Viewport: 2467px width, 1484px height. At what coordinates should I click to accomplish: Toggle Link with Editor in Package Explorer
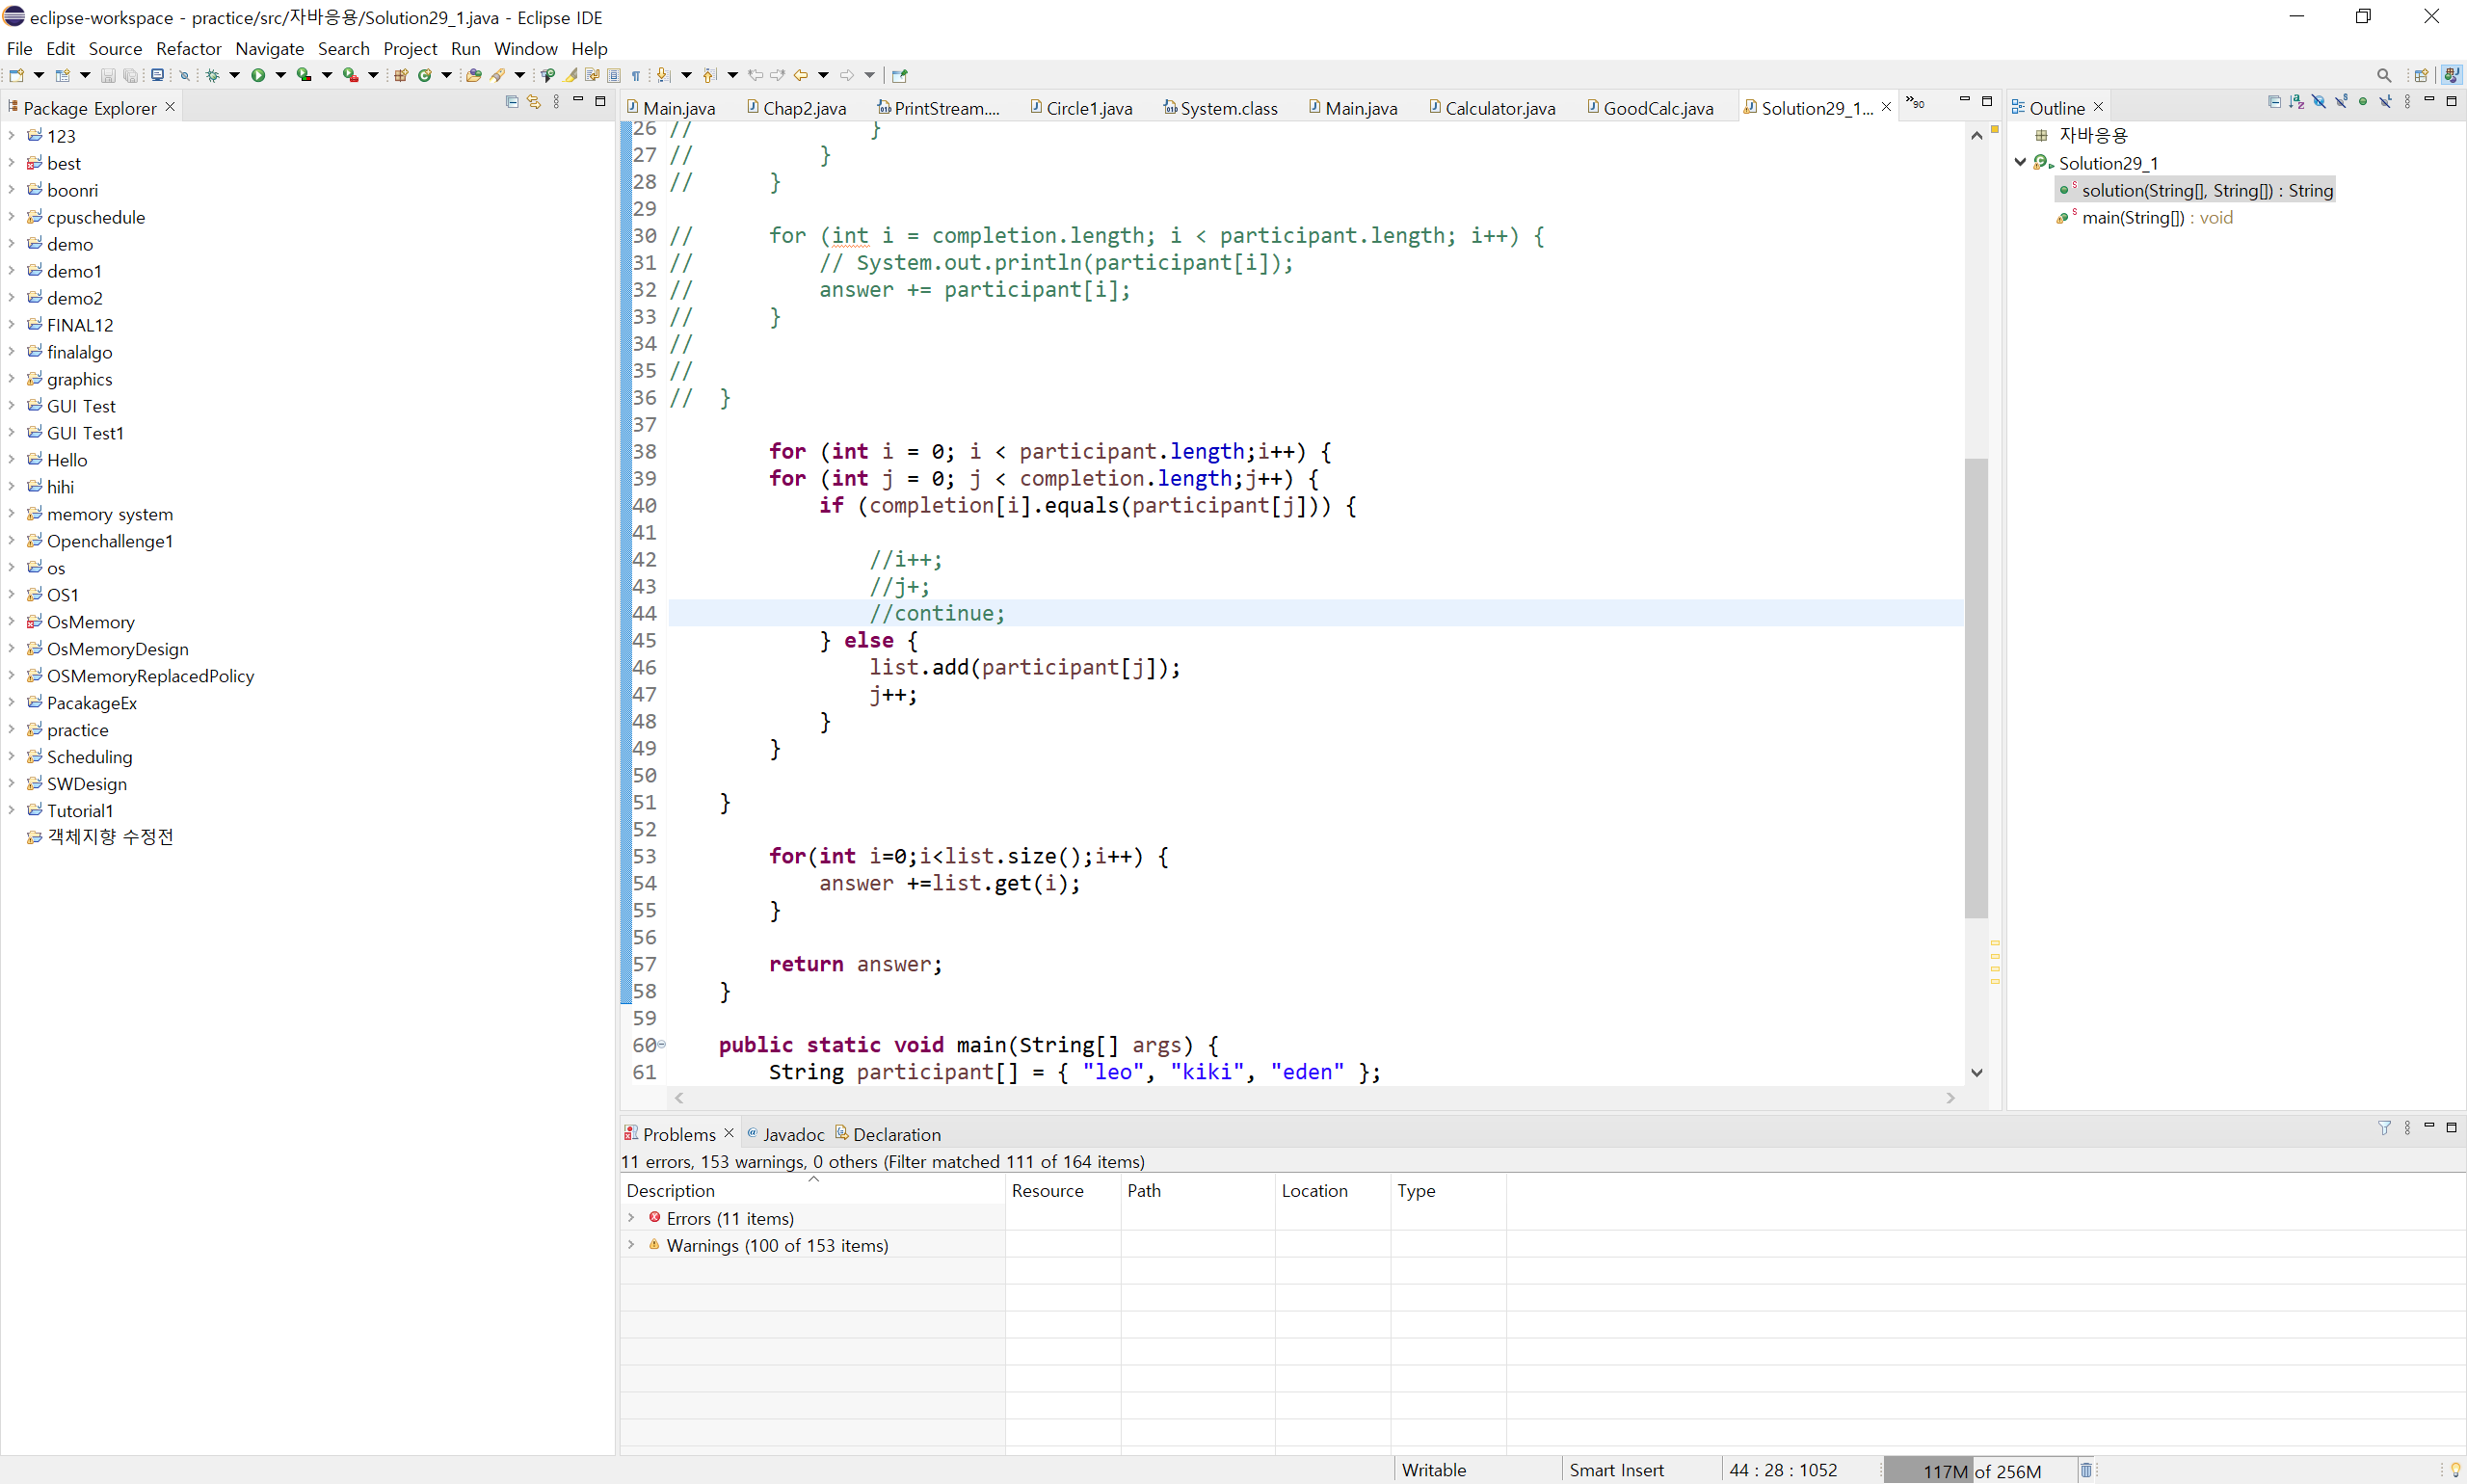(x=534, y=102)
